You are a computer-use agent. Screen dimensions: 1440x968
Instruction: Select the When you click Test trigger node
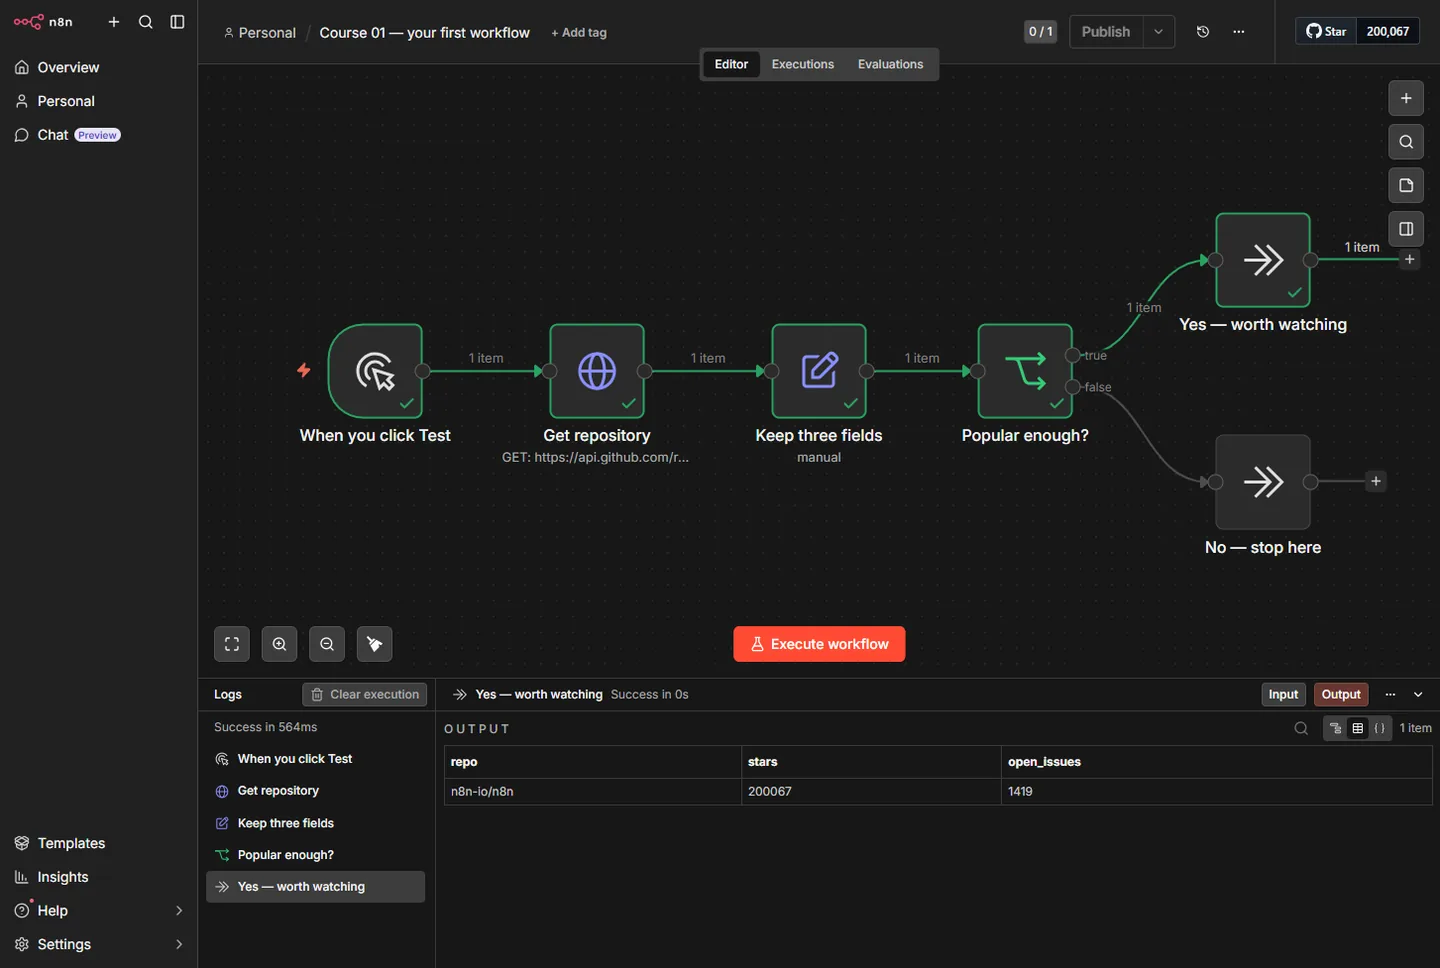click(375, 371)
